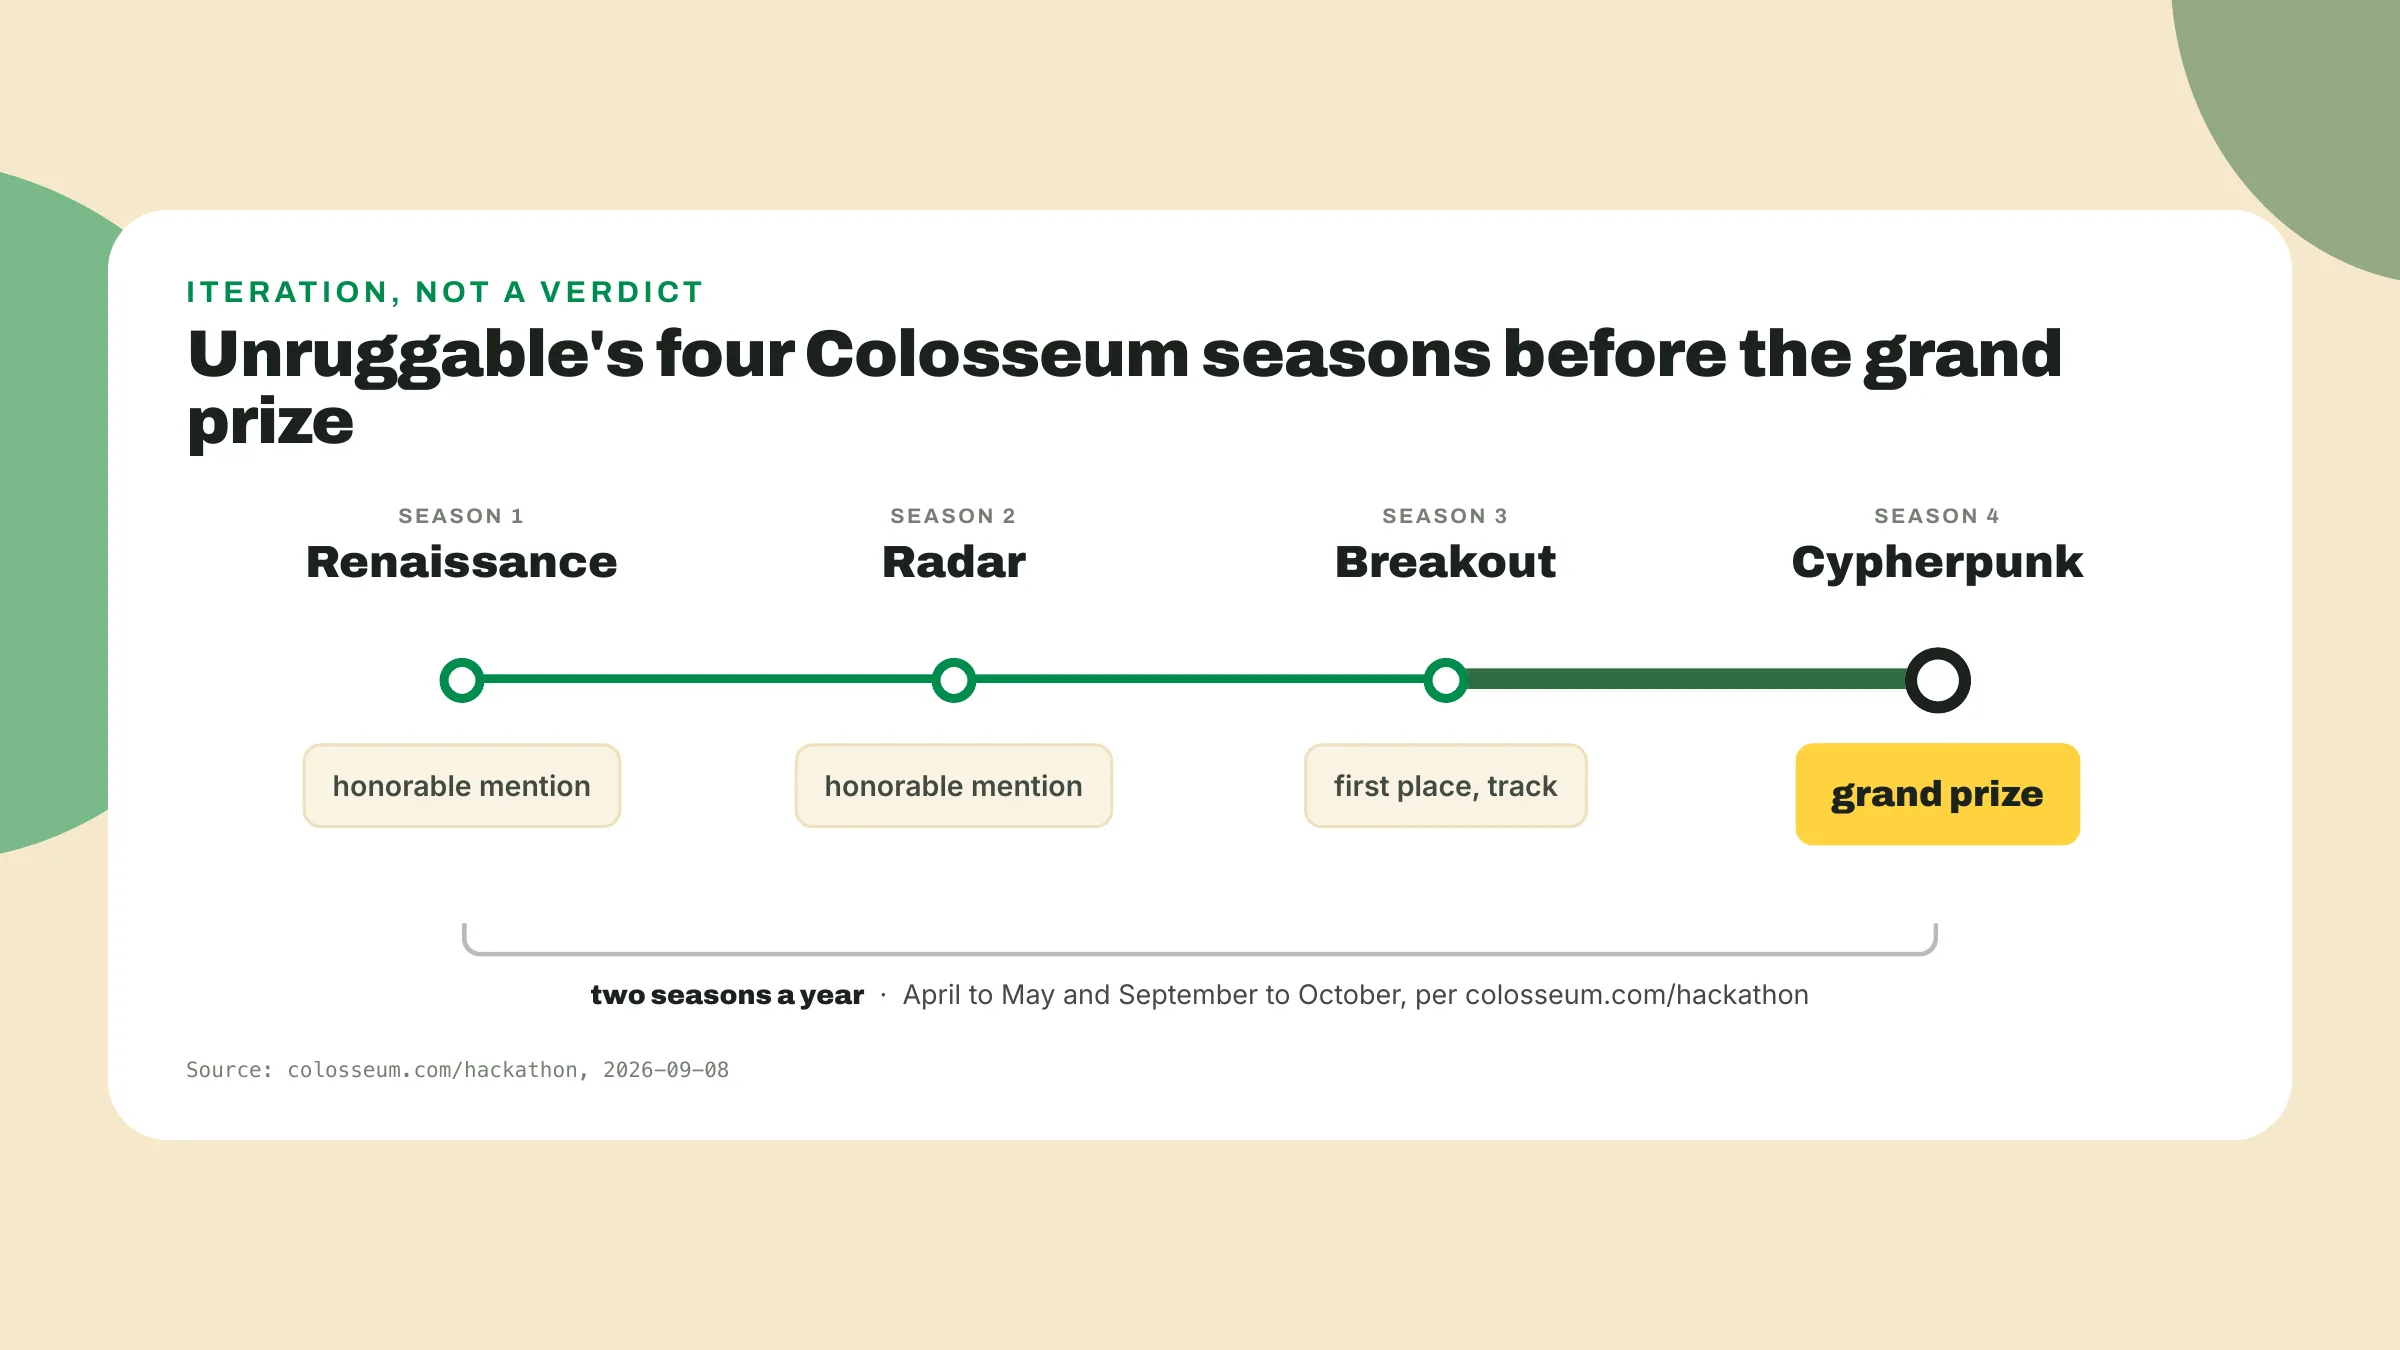Viewport: 2400px width, 1350px height.
Task: Select the first place, track badge
Action: click(1446, 786)
